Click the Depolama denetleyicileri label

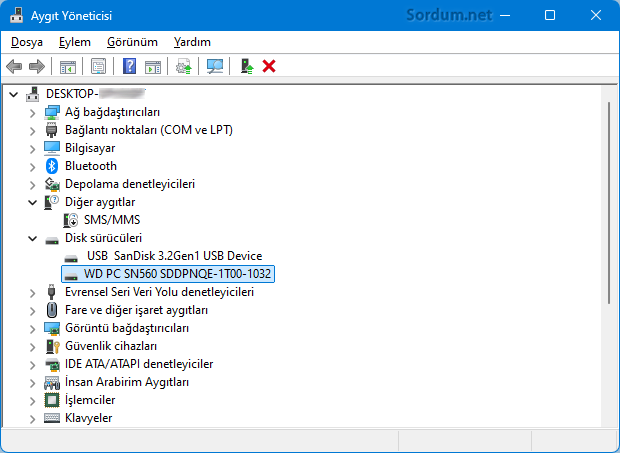click(130, 184)
